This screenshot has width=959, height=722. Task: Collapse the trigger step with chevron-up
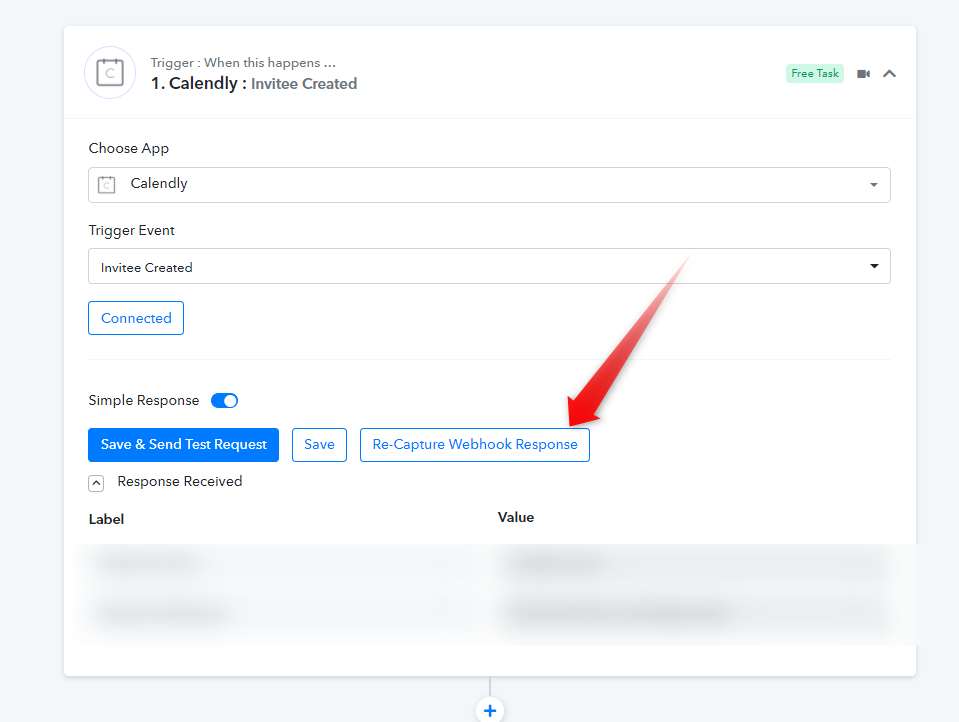(889, 74)
